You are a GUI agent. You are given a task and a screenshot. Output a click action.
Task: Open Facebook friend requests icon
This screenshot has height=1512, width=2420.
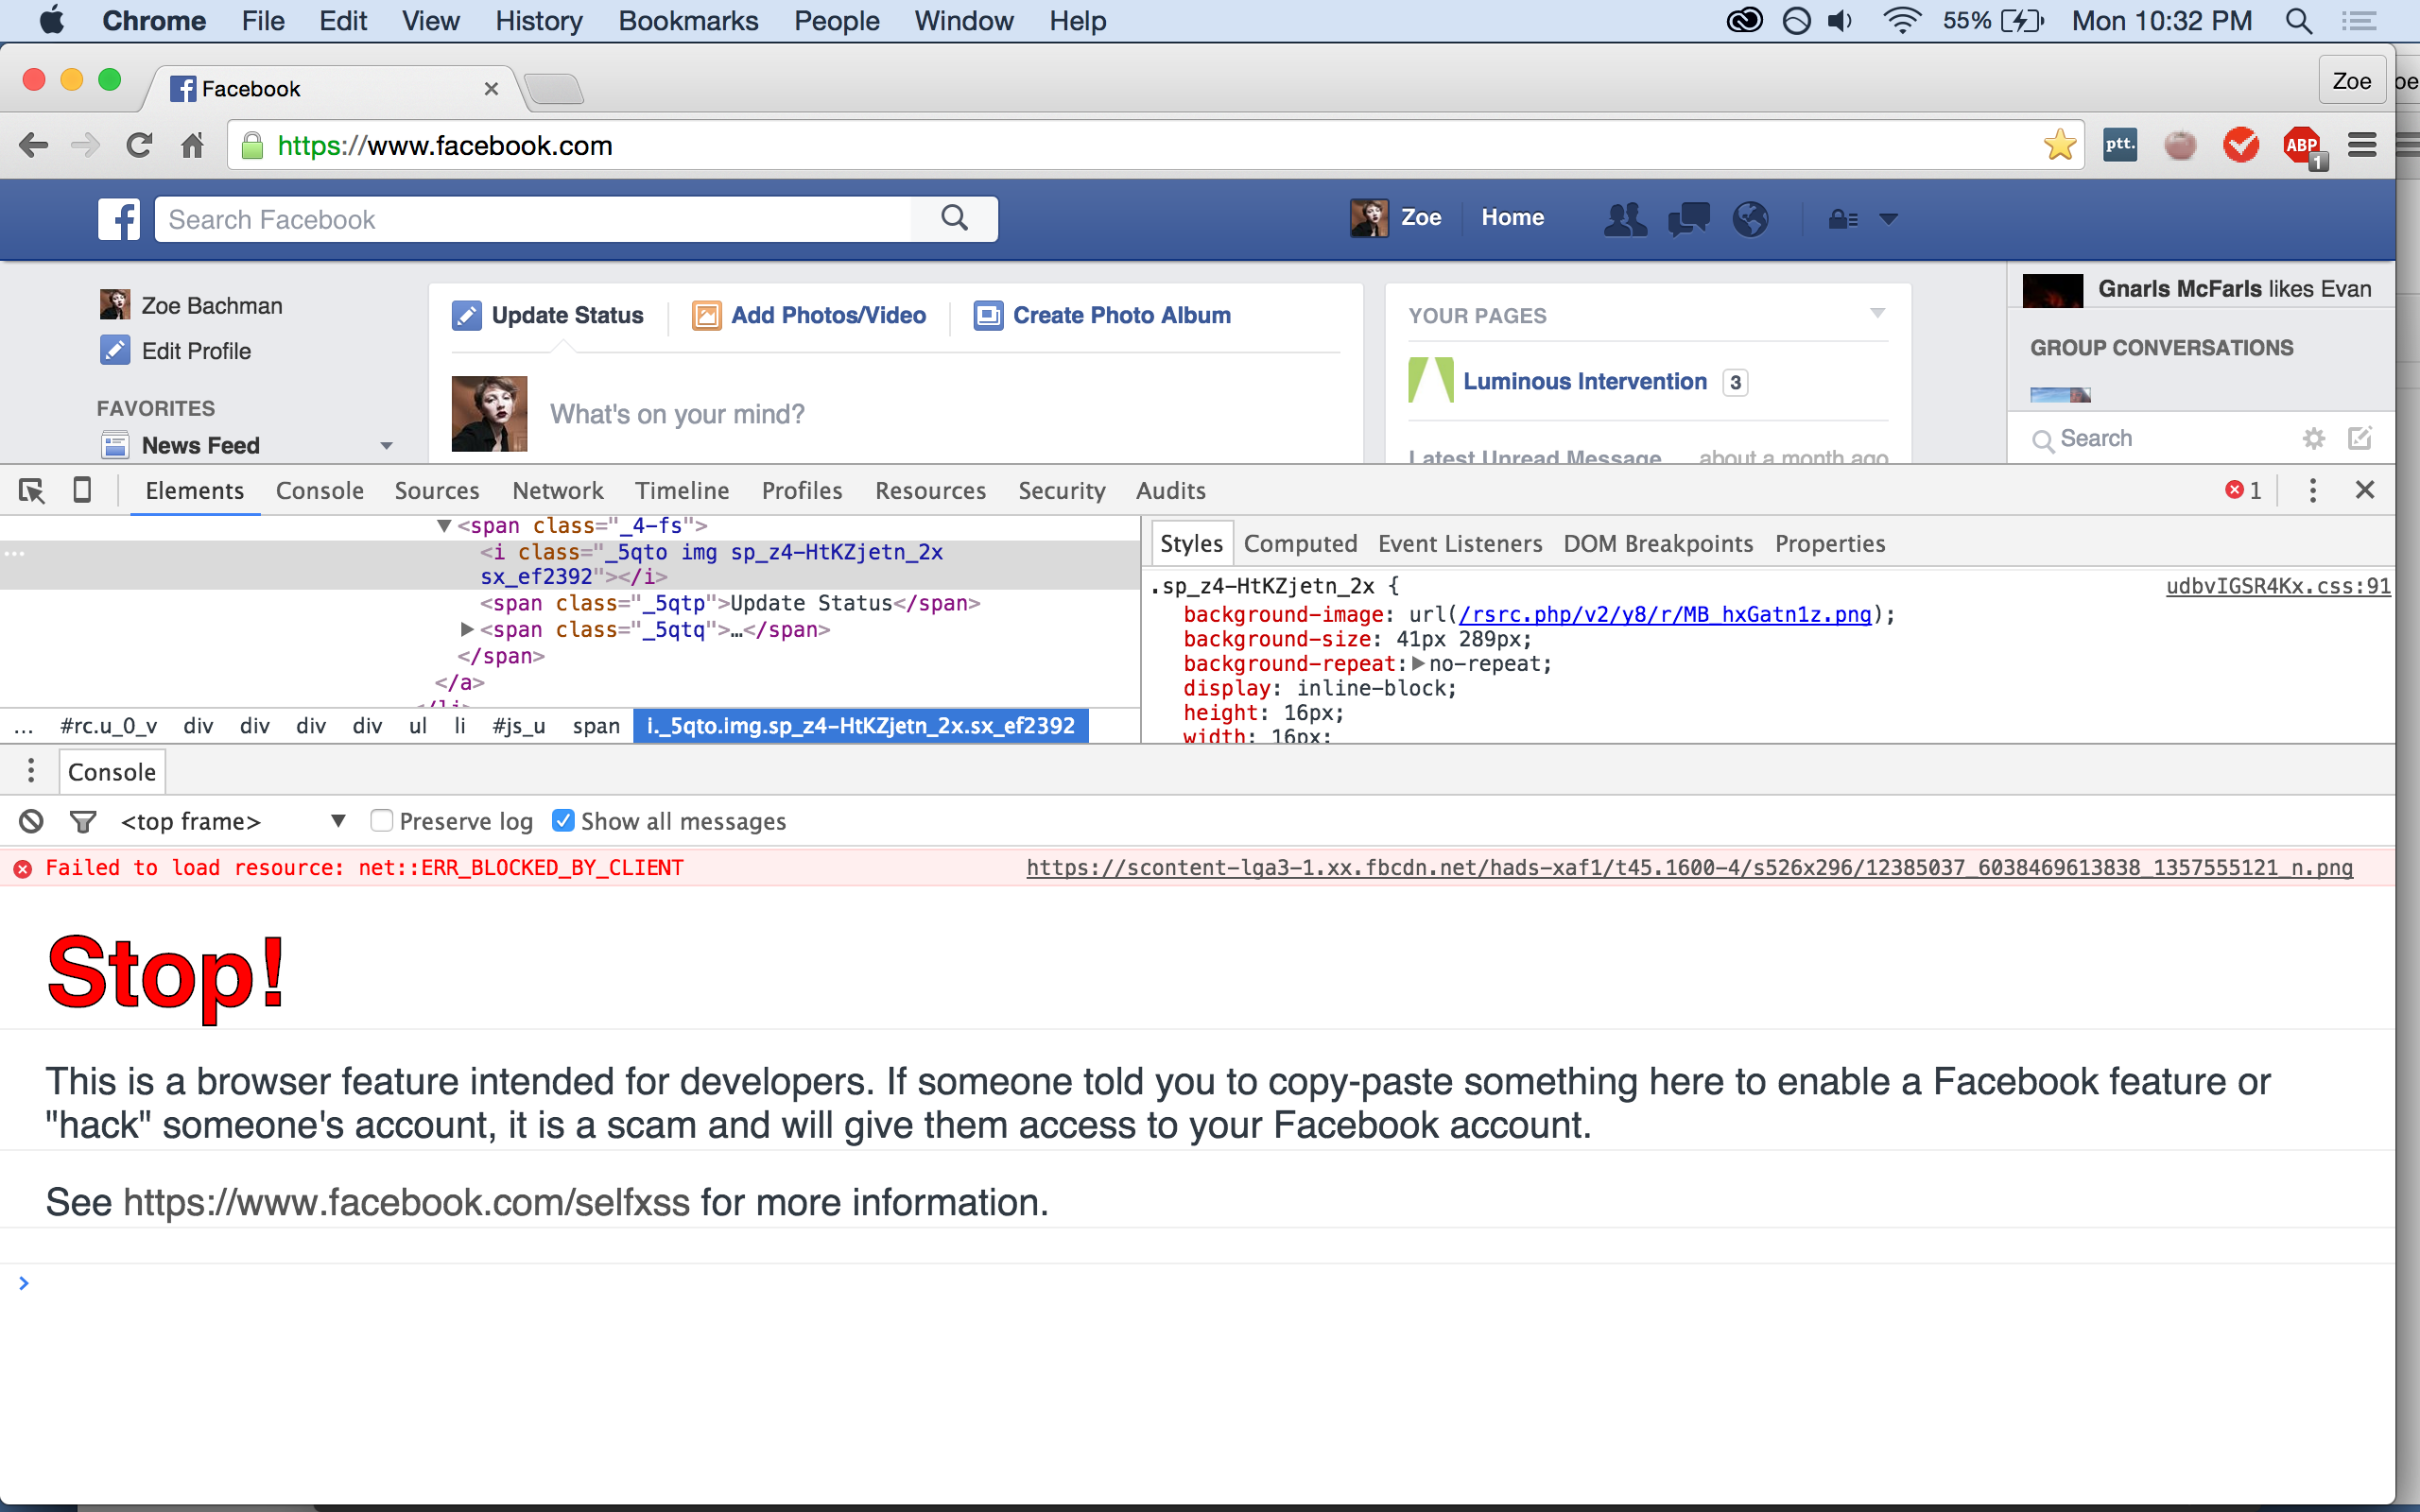1625,219
